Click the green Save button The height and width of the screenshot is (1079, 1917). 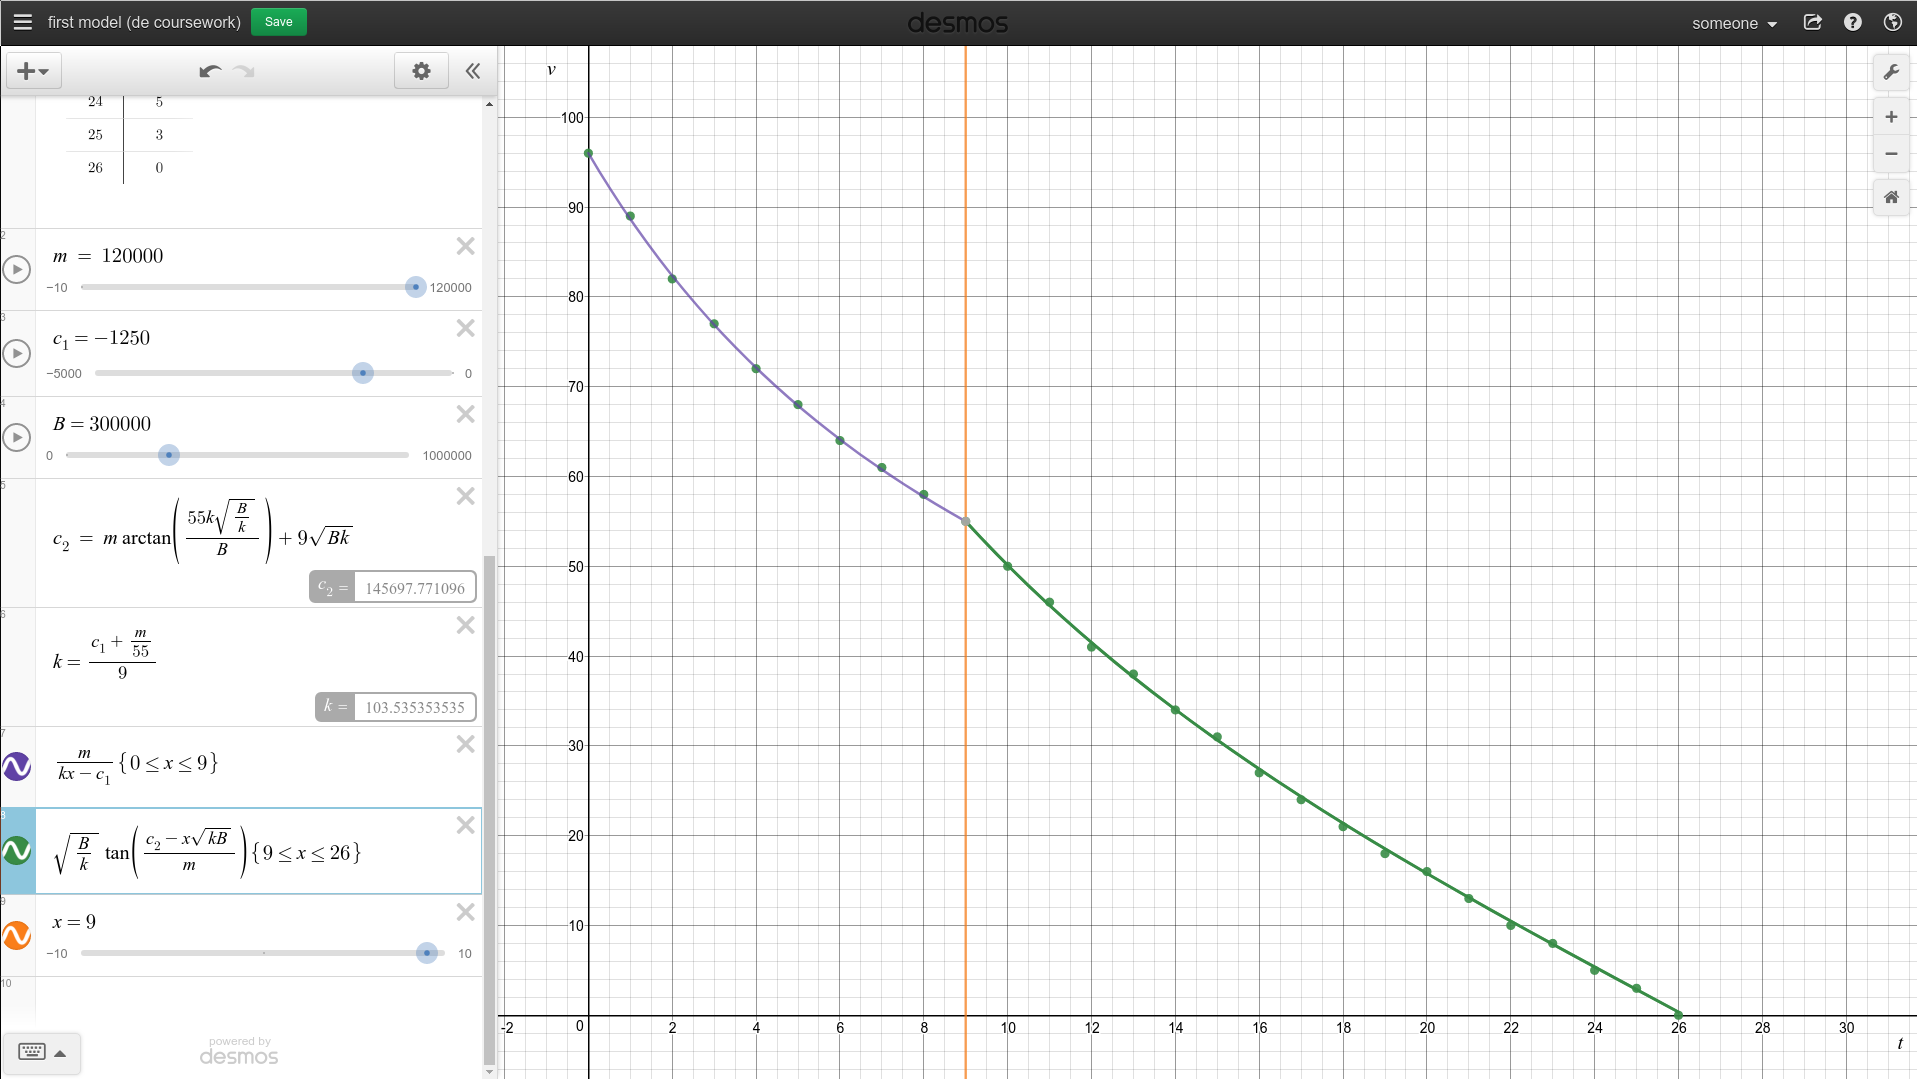pos(279,22)
